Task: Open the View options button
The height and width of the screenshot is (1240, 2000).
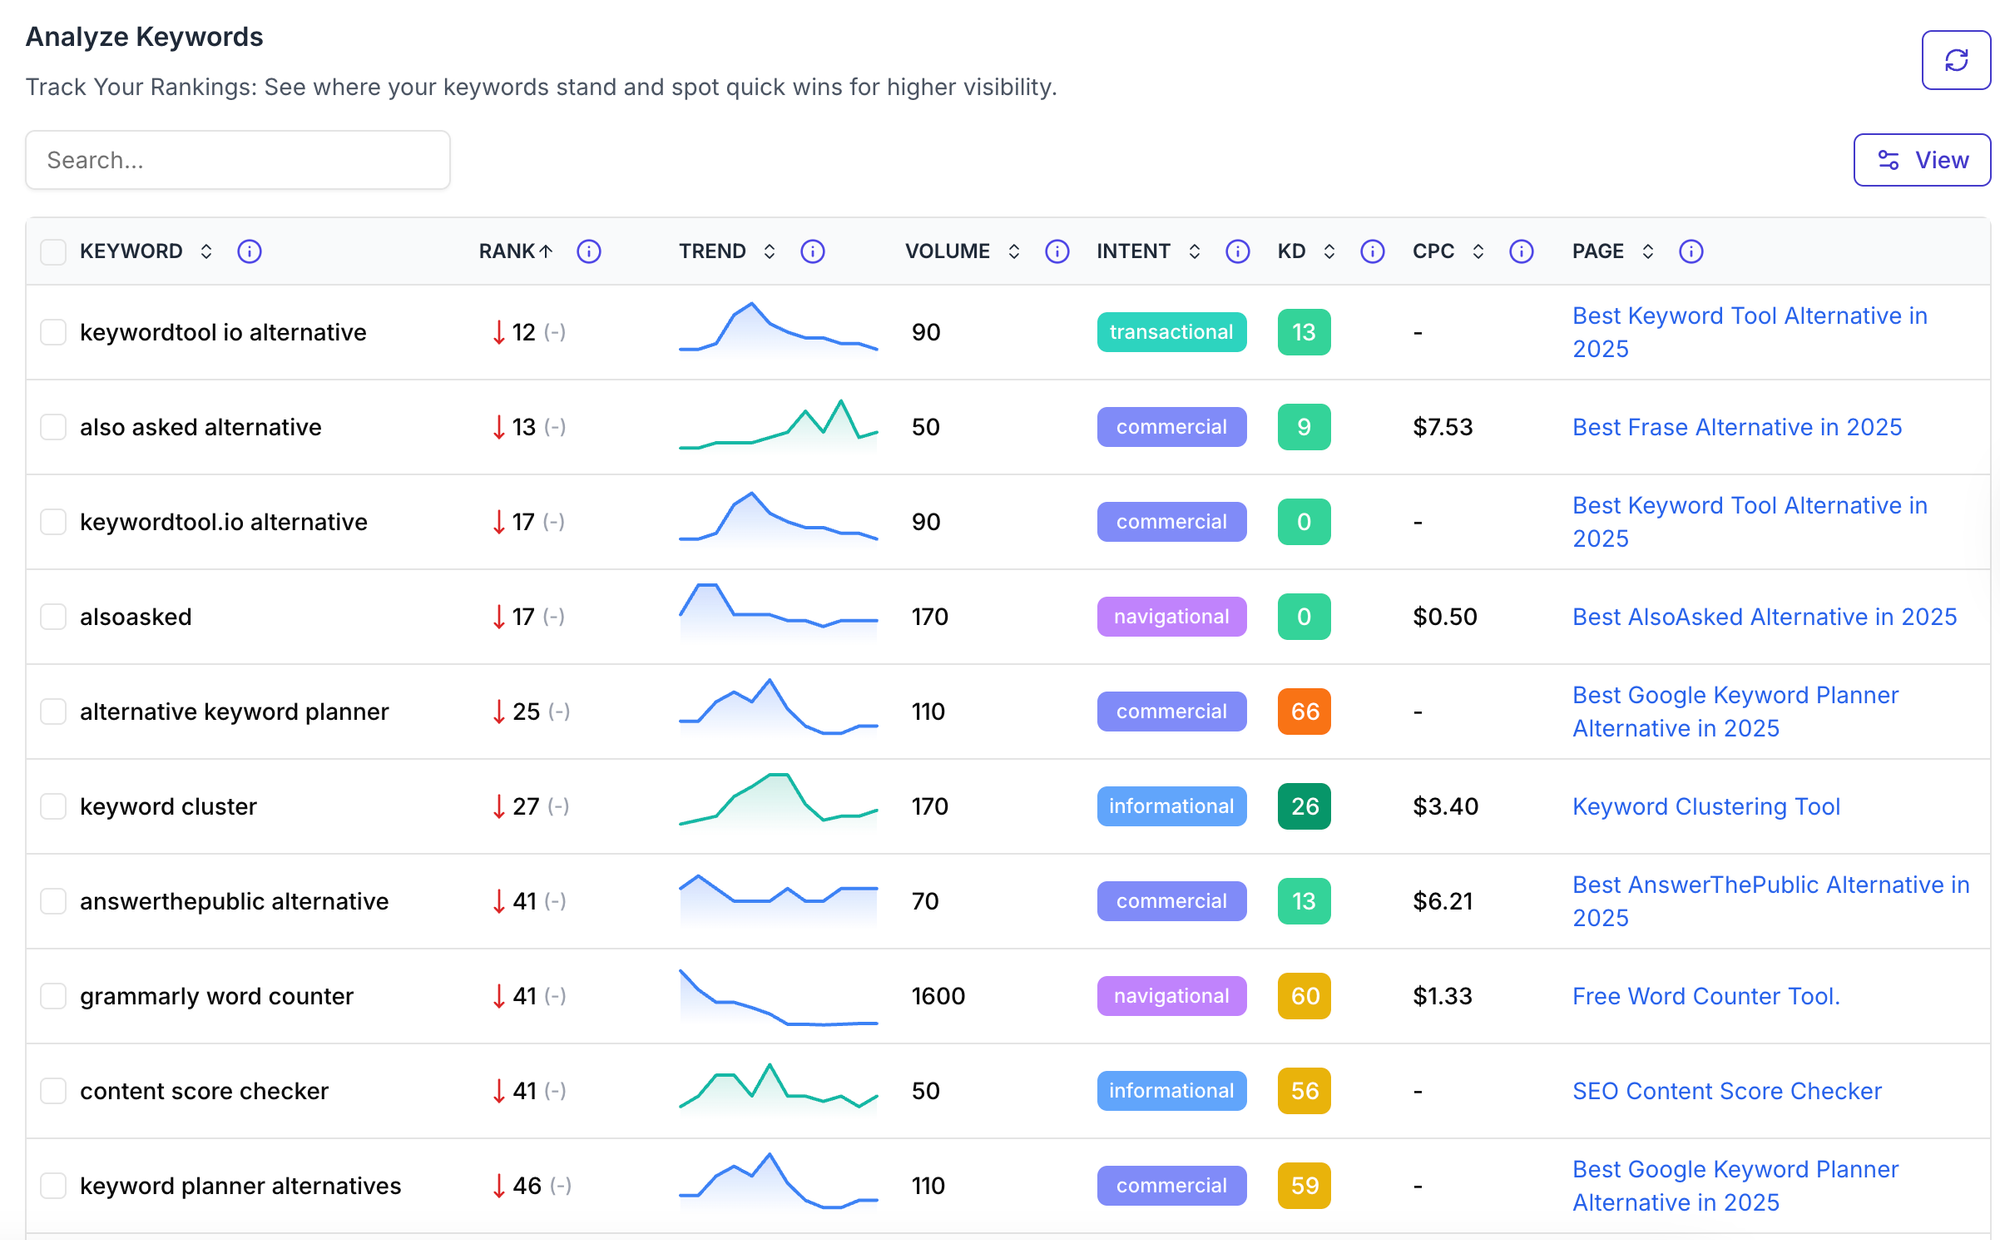Action: coord(1921,160)
